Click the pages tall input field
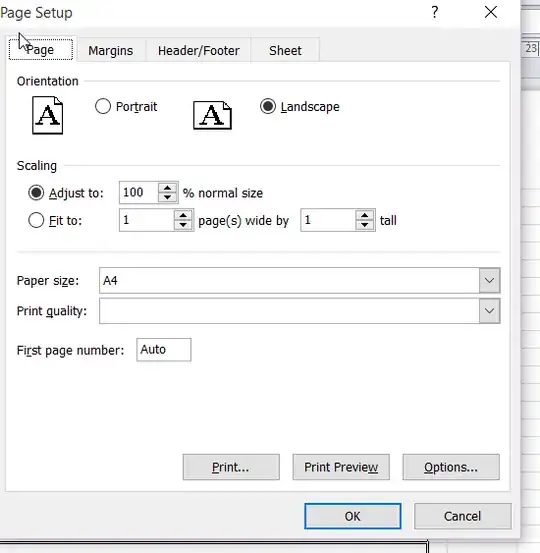The width and height of the screenshot is (540, 553). (x=328, y=220)
